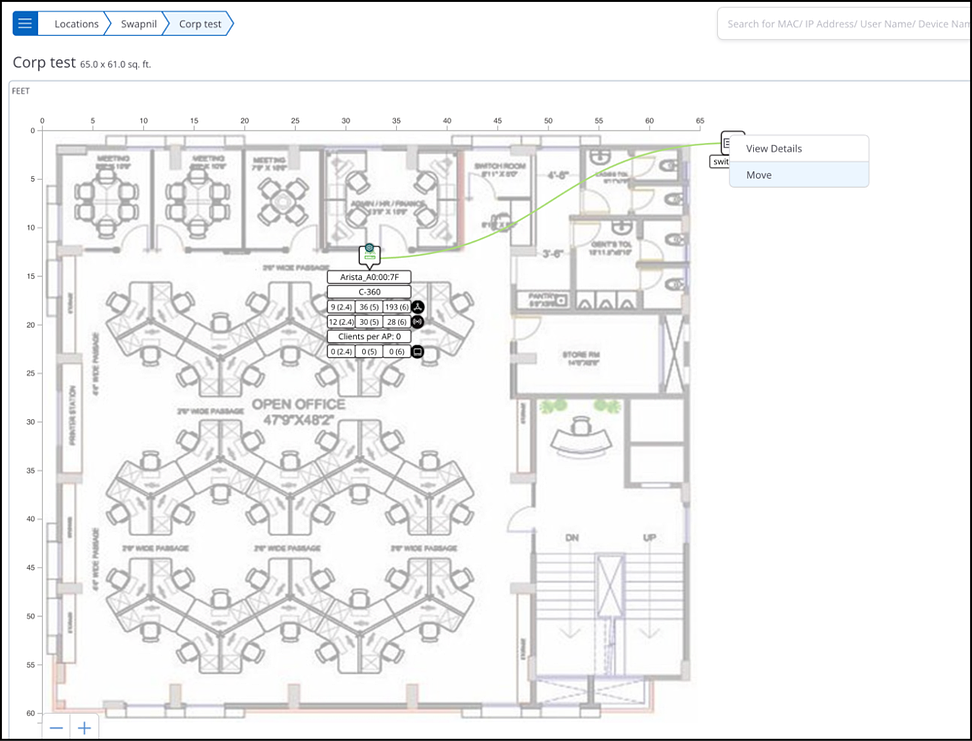Click the Arista_A0:00:7F device name label
972x741 pixels.
pyautogui.click(x=369, y=277)
